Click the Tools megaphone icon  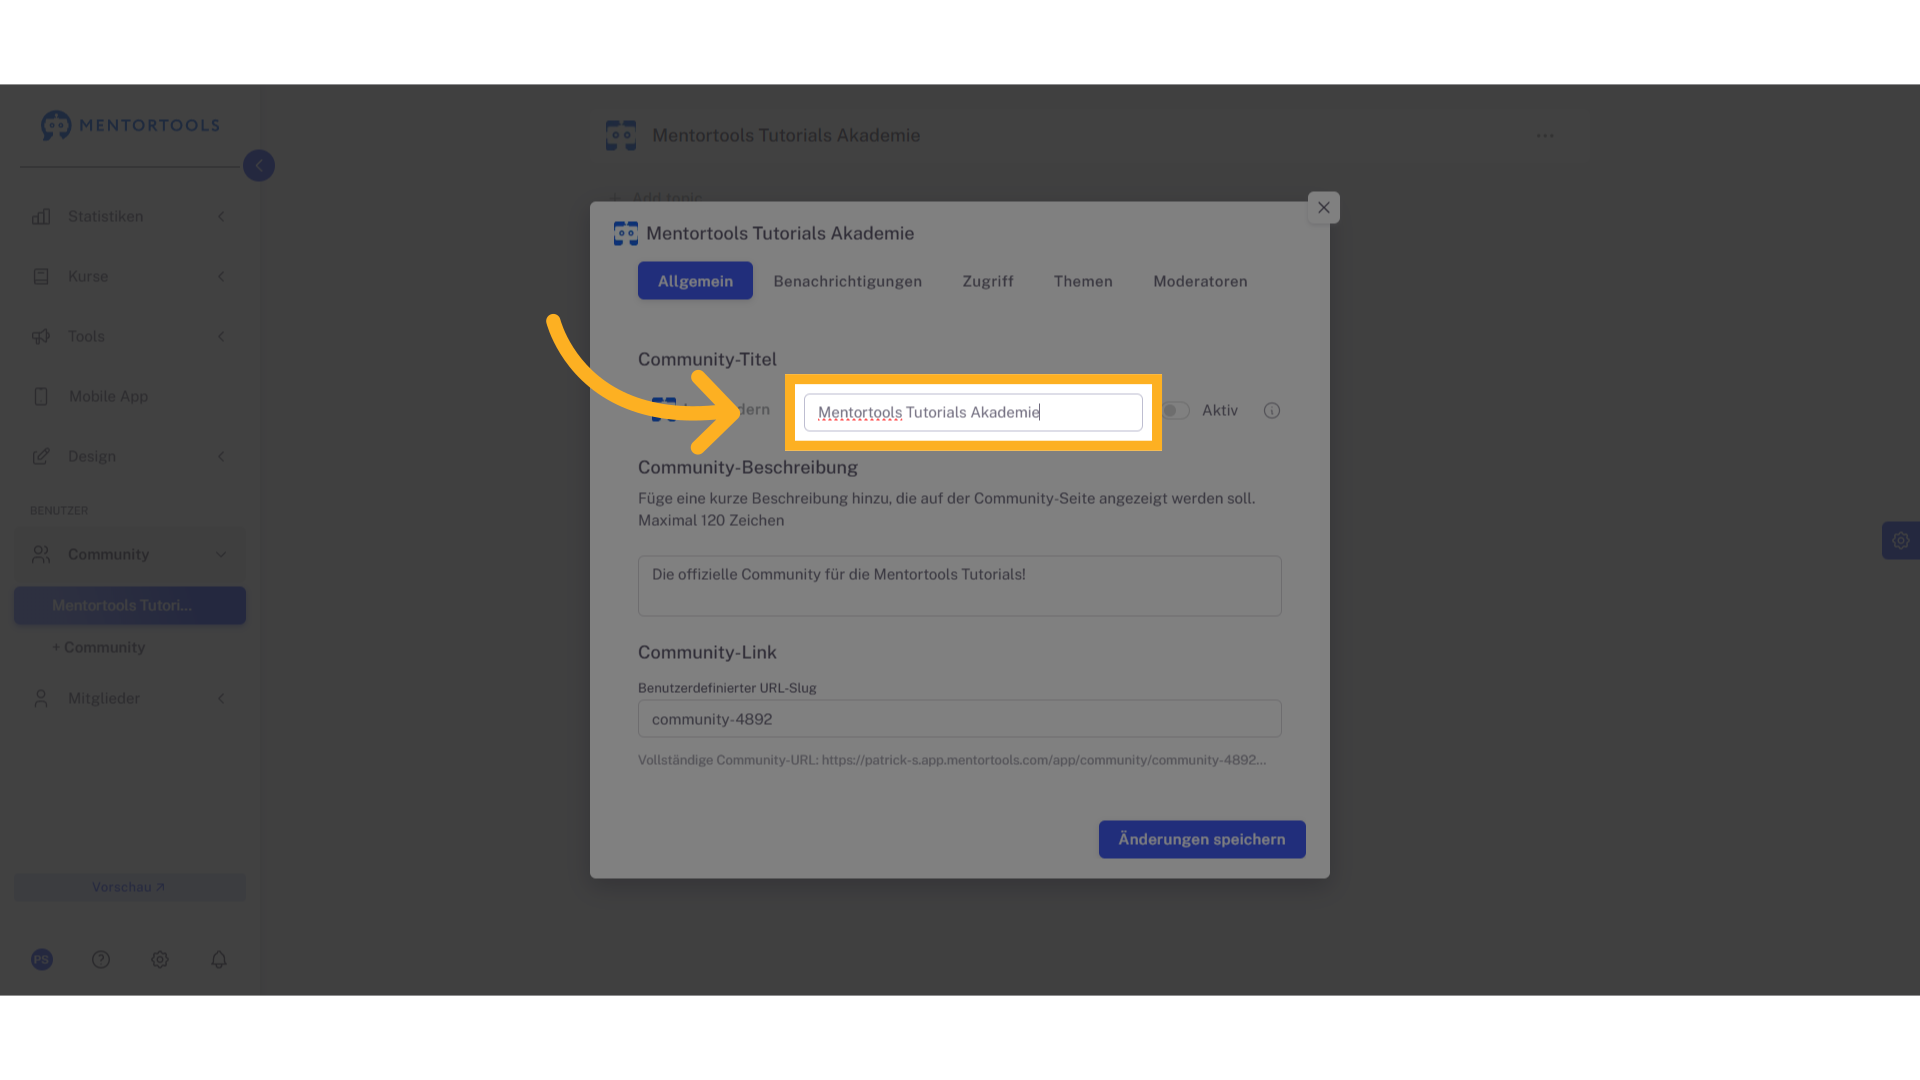(41, 337)
